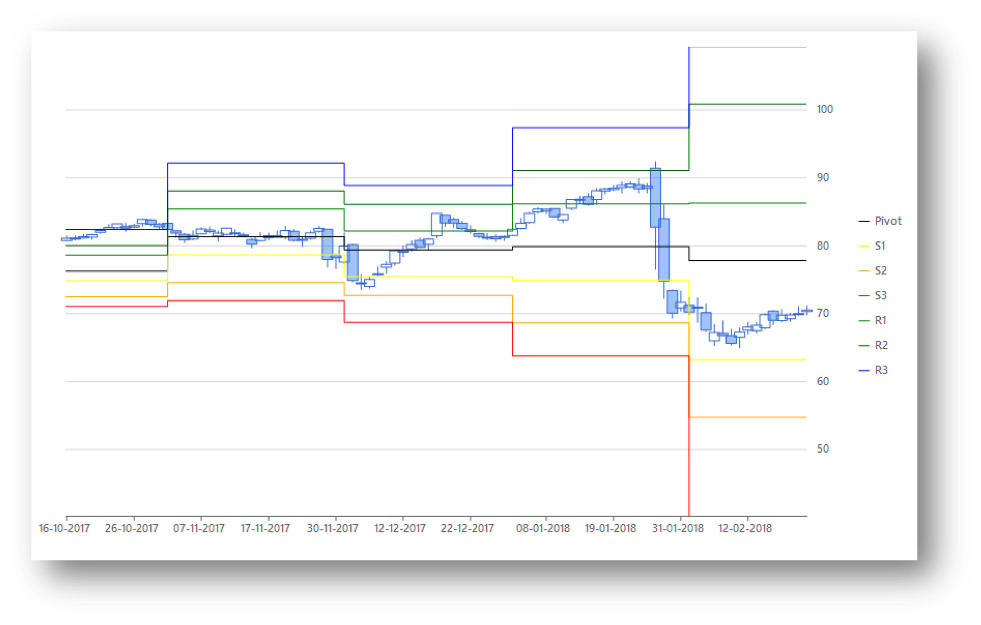The image size is (981, 625).
Task: Click the green R1 legend marker
Action: click(x=862, y=320)
